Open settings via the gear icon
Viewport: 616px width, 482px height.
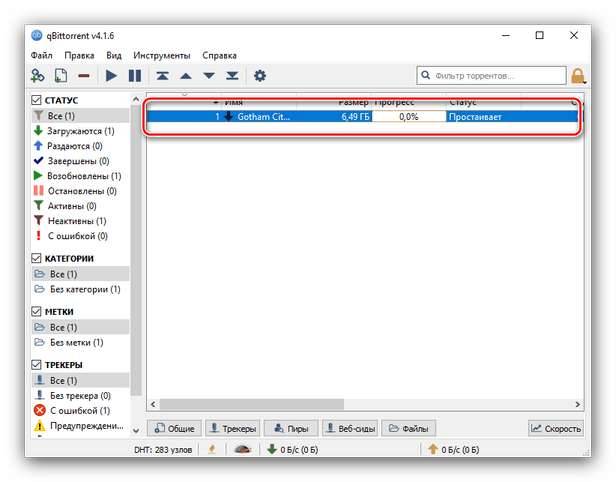click(x=260, y=76)
